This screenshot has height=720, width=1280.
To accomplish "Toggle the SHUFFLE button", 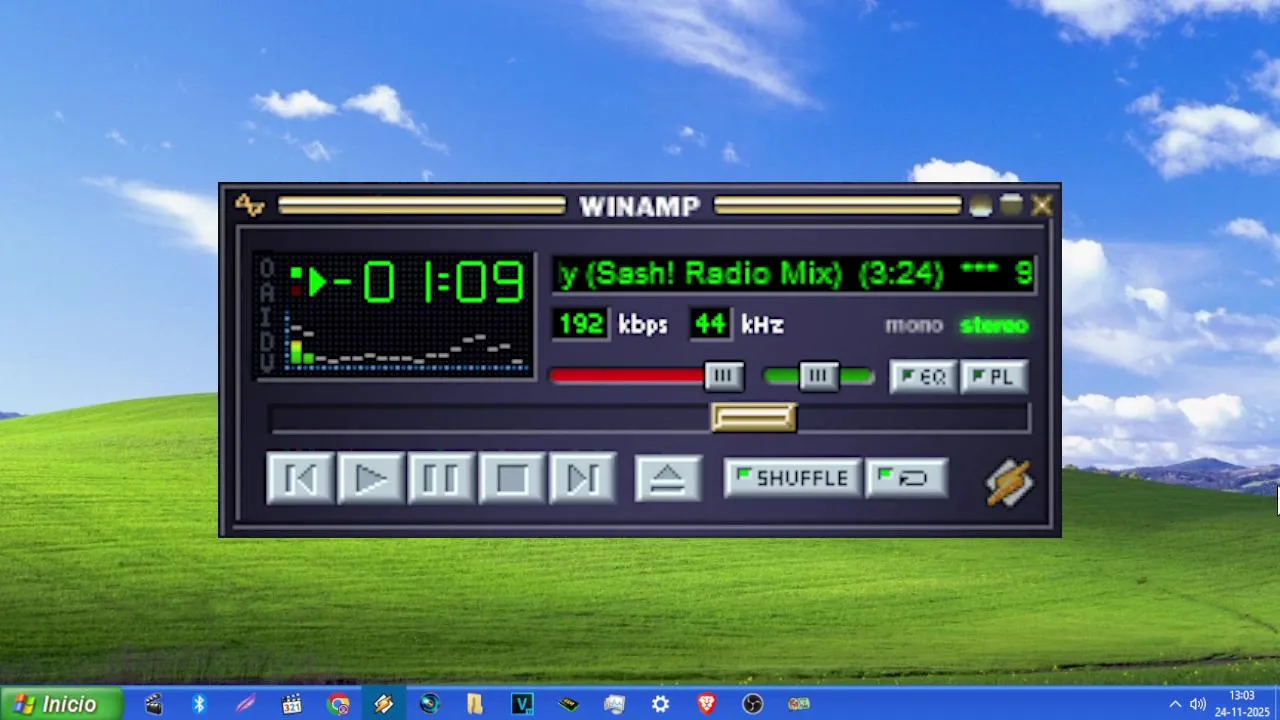I will [792, 479].
